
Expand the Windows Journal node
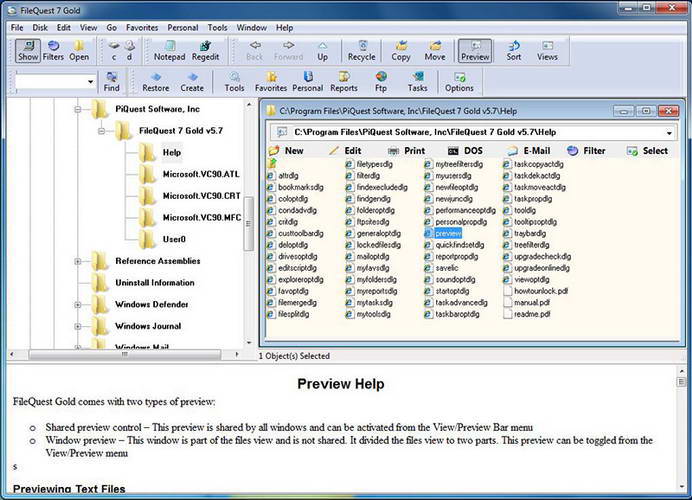(x=78, y=327)
